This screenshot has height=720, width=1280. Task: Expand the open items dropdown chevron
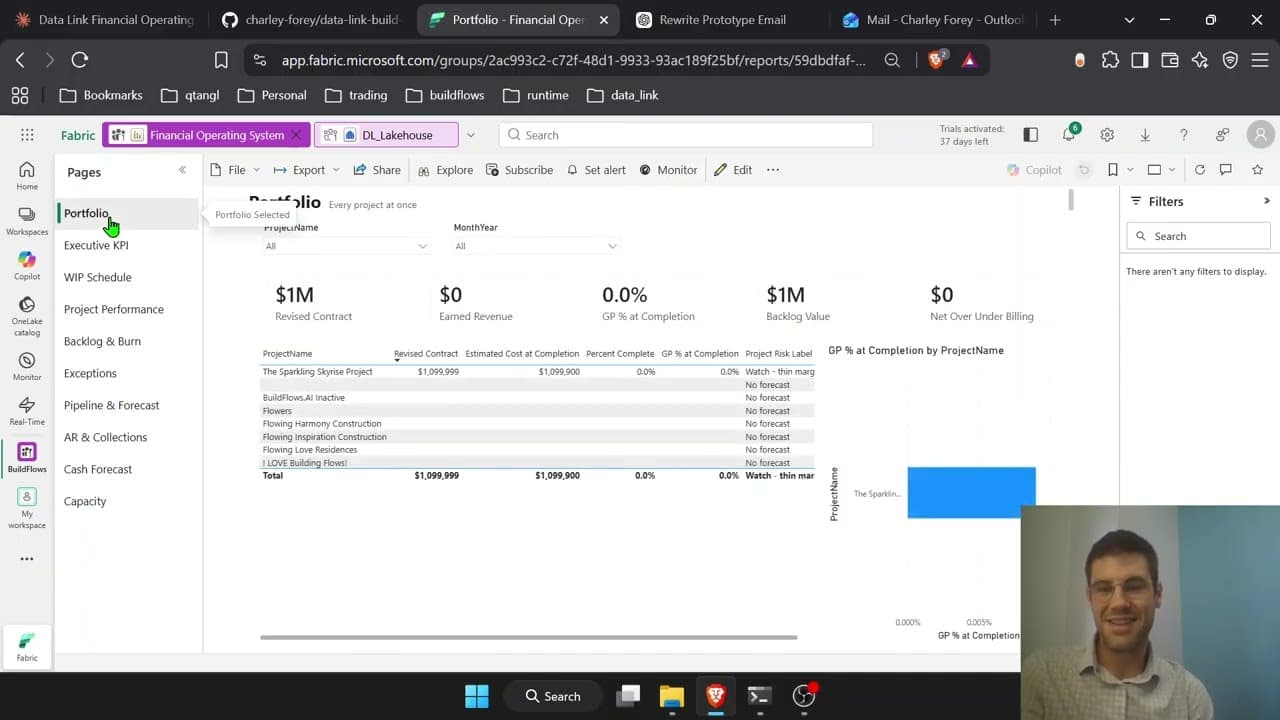point(470,135)
